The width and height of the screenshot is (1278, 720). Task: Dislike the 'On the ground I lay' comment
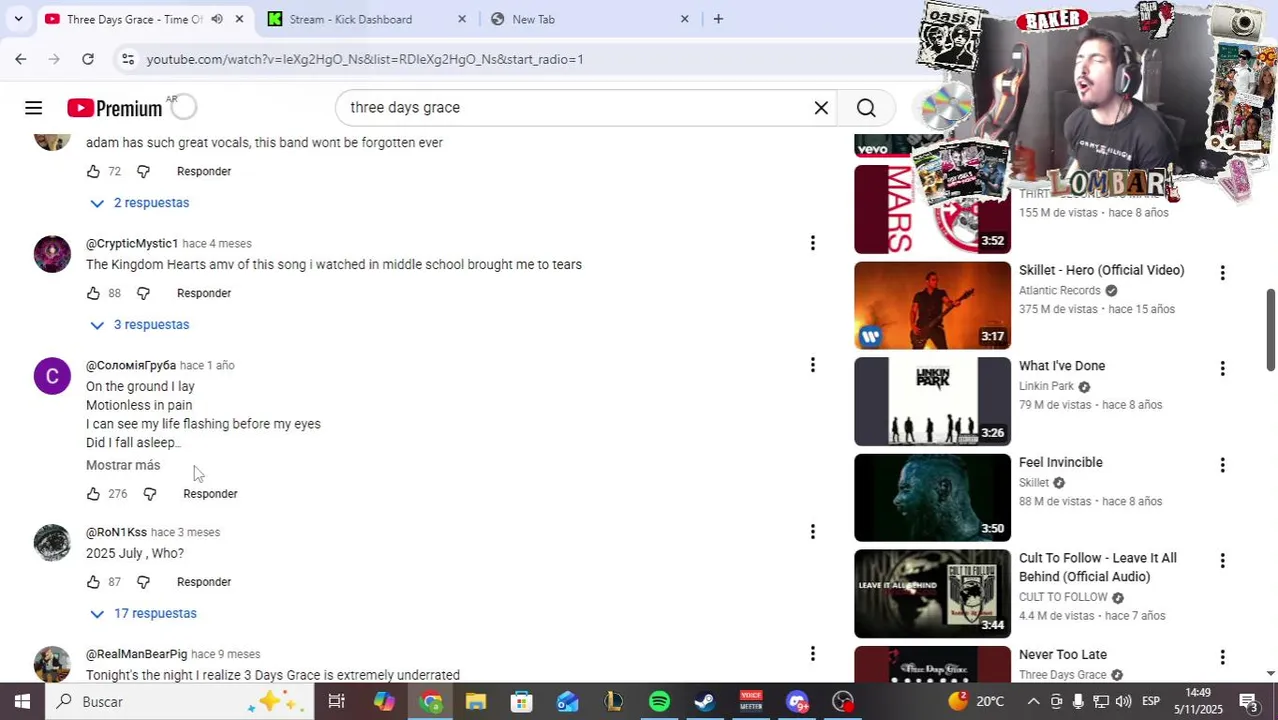(x=149, y=494)
